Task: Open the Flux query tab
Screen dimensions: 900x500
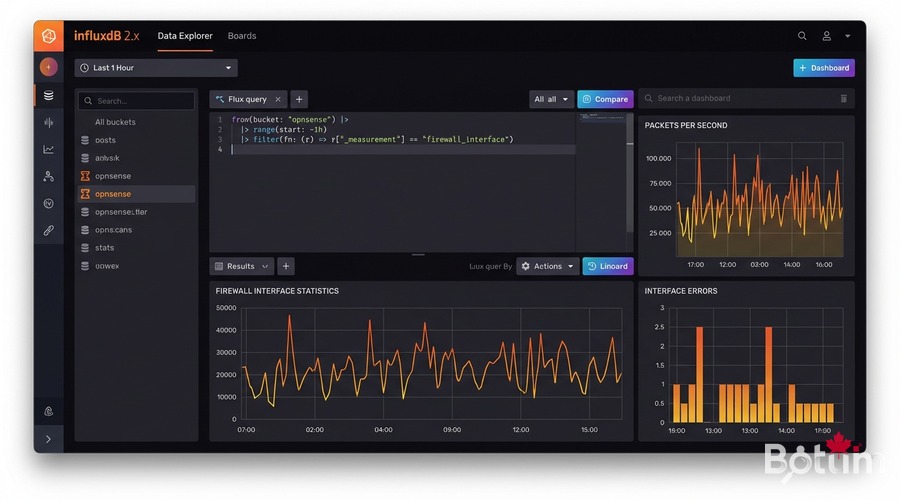Action: 247,99
